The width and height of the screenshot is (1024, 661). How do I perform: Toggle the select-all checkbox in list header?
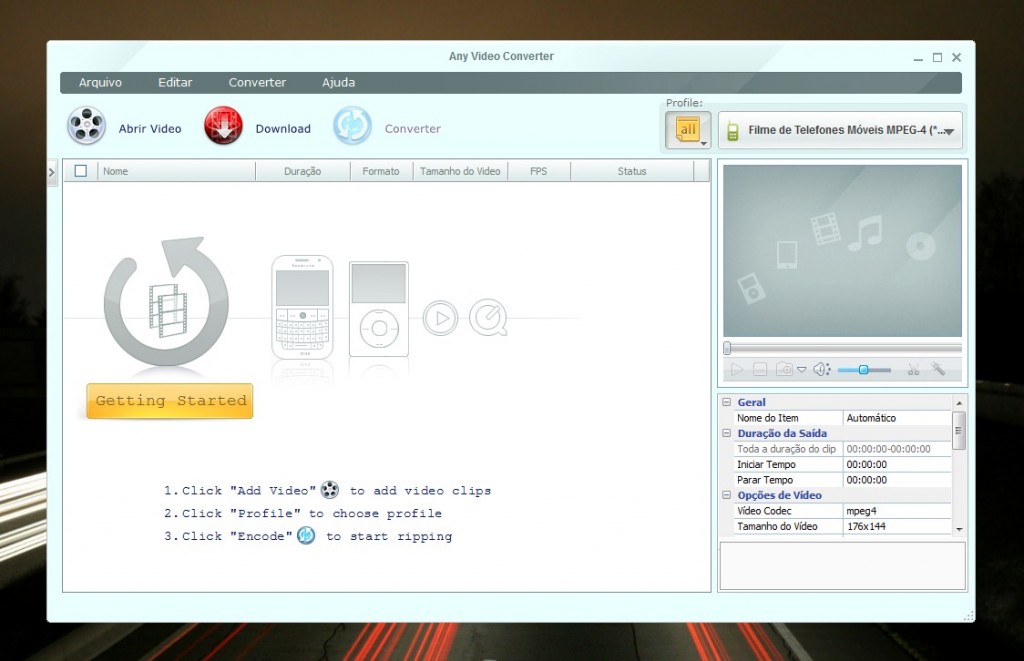point(81,171)
